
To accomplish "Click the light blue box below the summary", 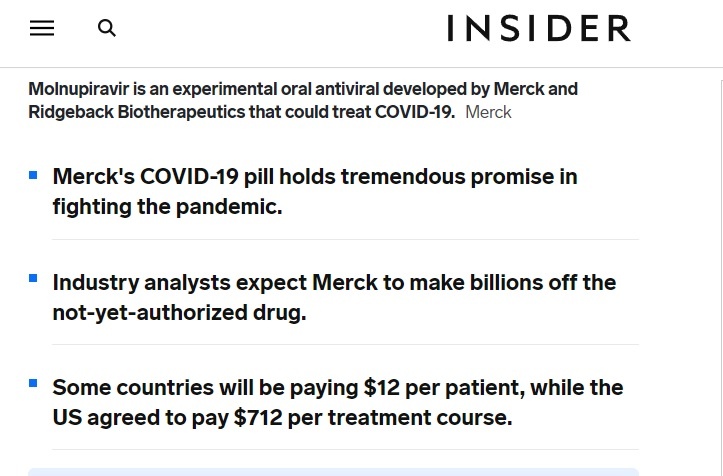I will click(x=333, y=472).
